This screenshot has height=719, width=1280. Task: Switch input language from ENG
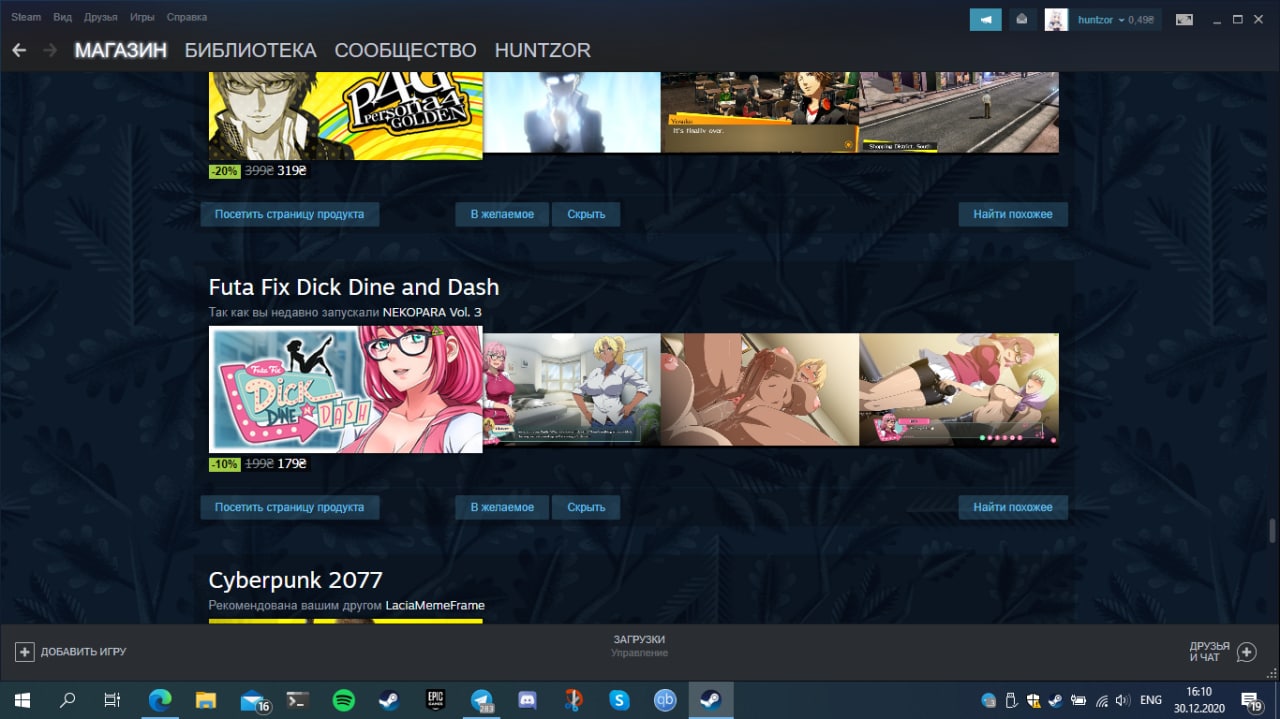coord(1151,700)
